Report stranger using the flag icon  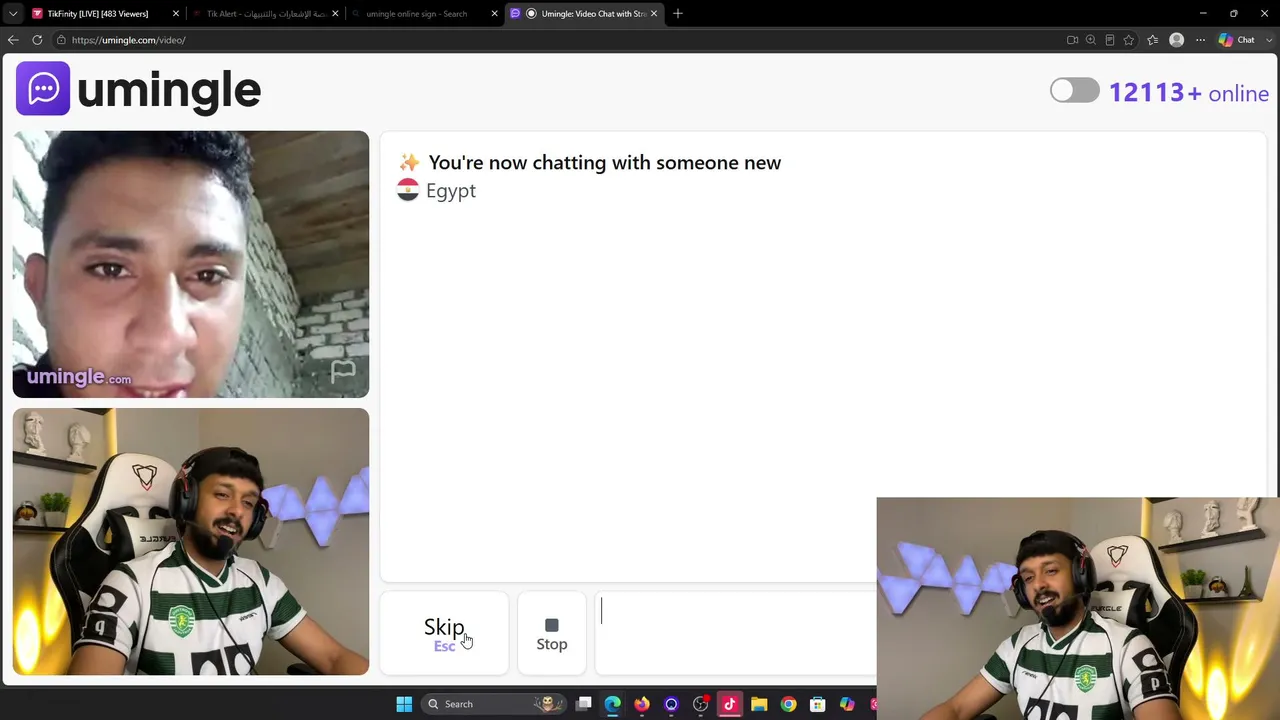pyautogui.click(x=343, y=372)
